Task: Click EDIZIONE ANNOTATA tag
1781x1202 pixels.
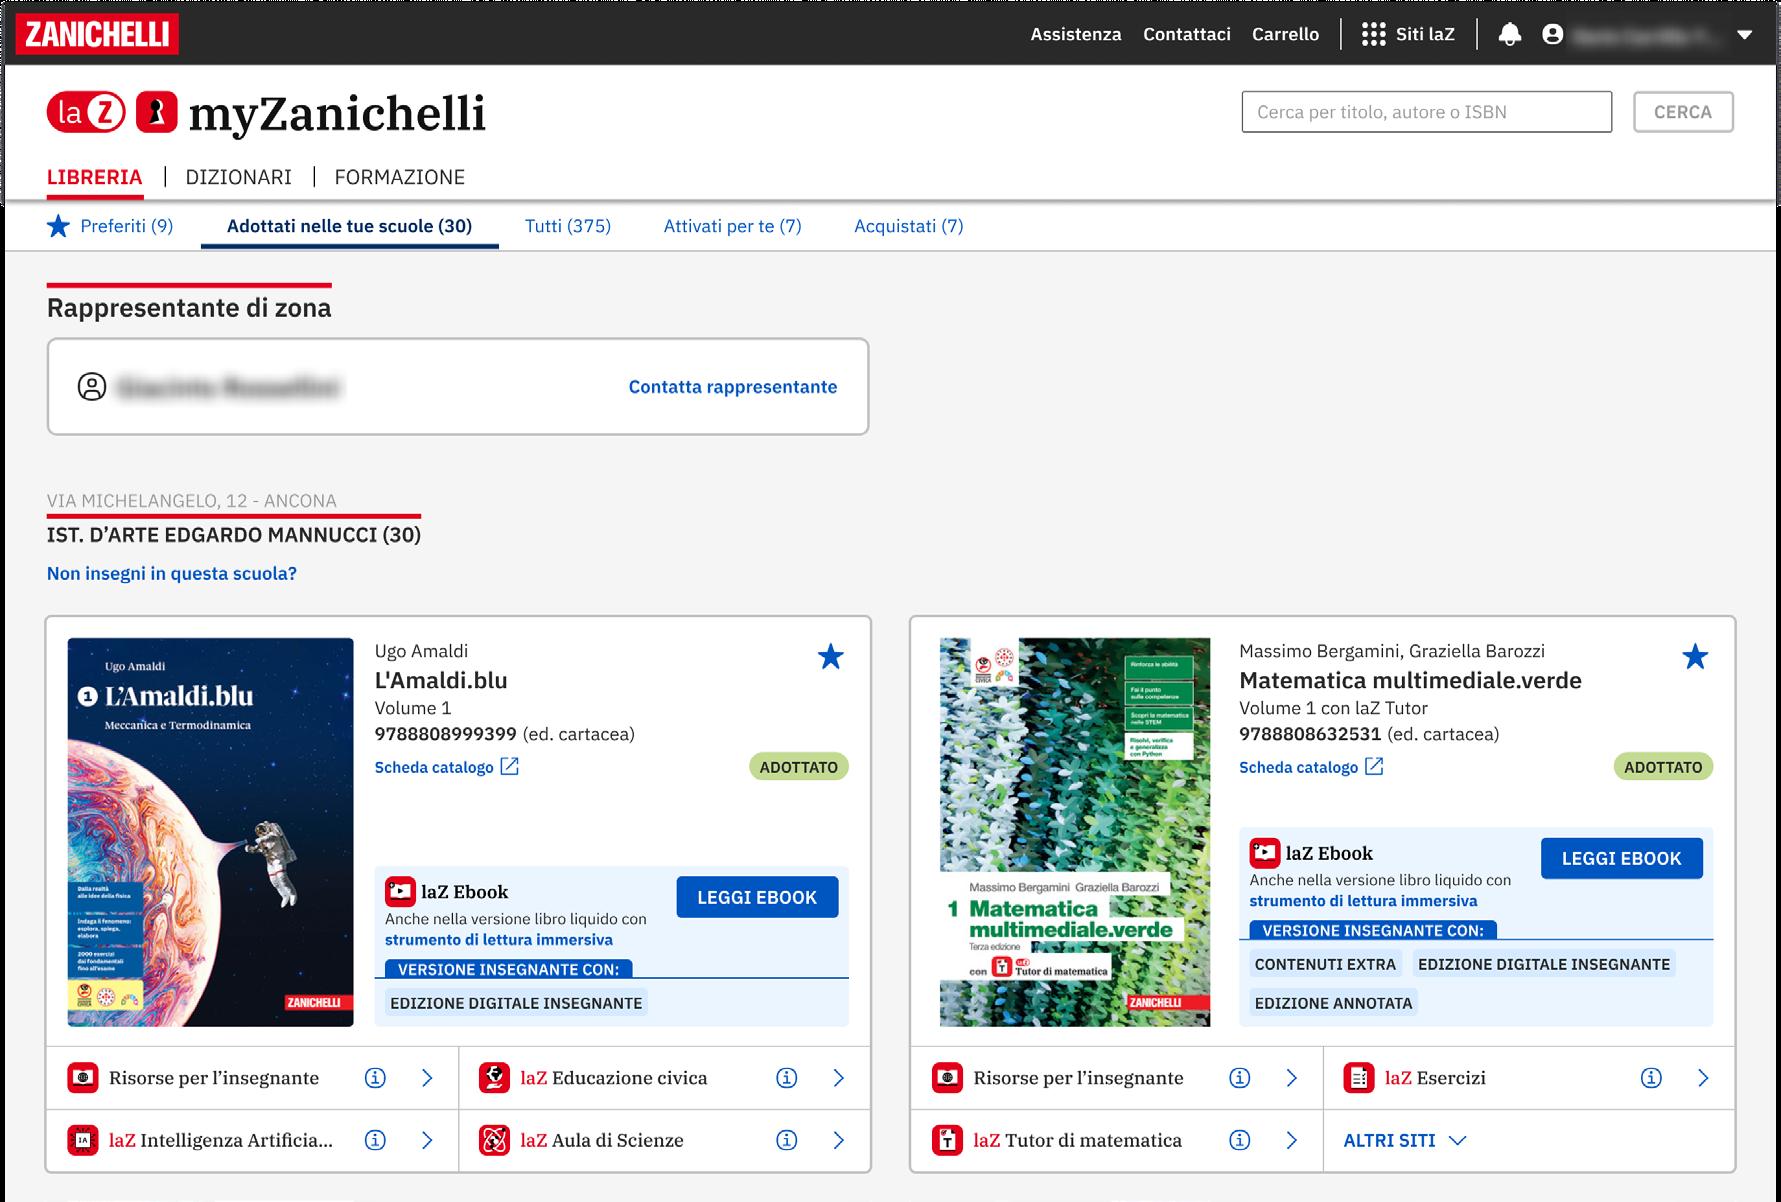Action: point(1333,1003)
